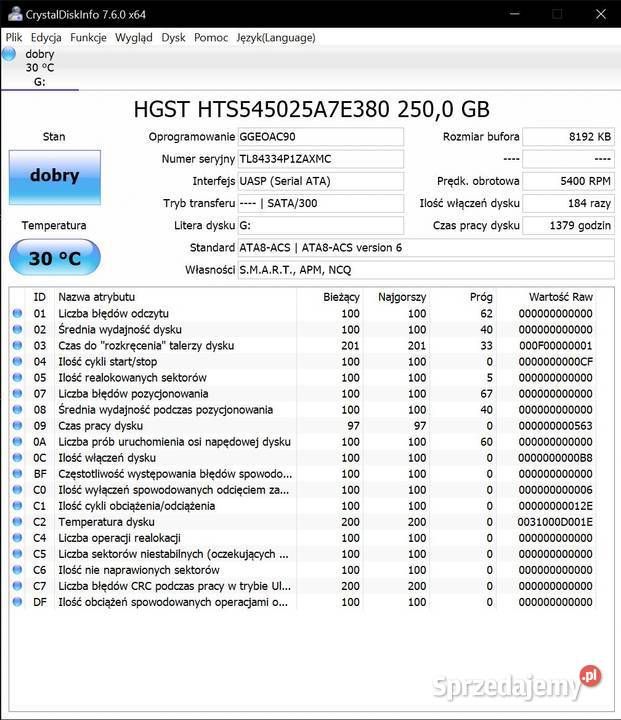Open the Dysk menu

click(x=173, y=38)
